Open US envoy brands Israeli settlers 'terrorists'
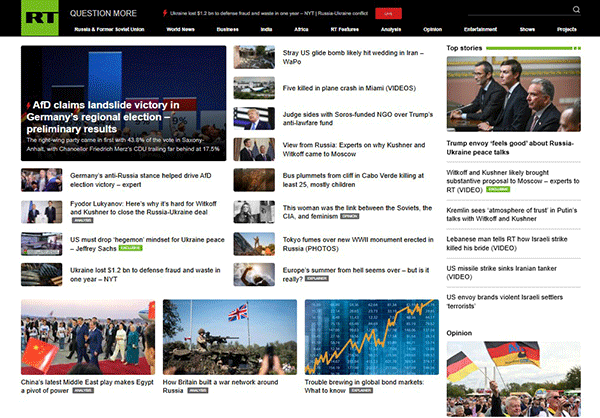This screenshot has height=418, width=600. click(x=504, y=301)
